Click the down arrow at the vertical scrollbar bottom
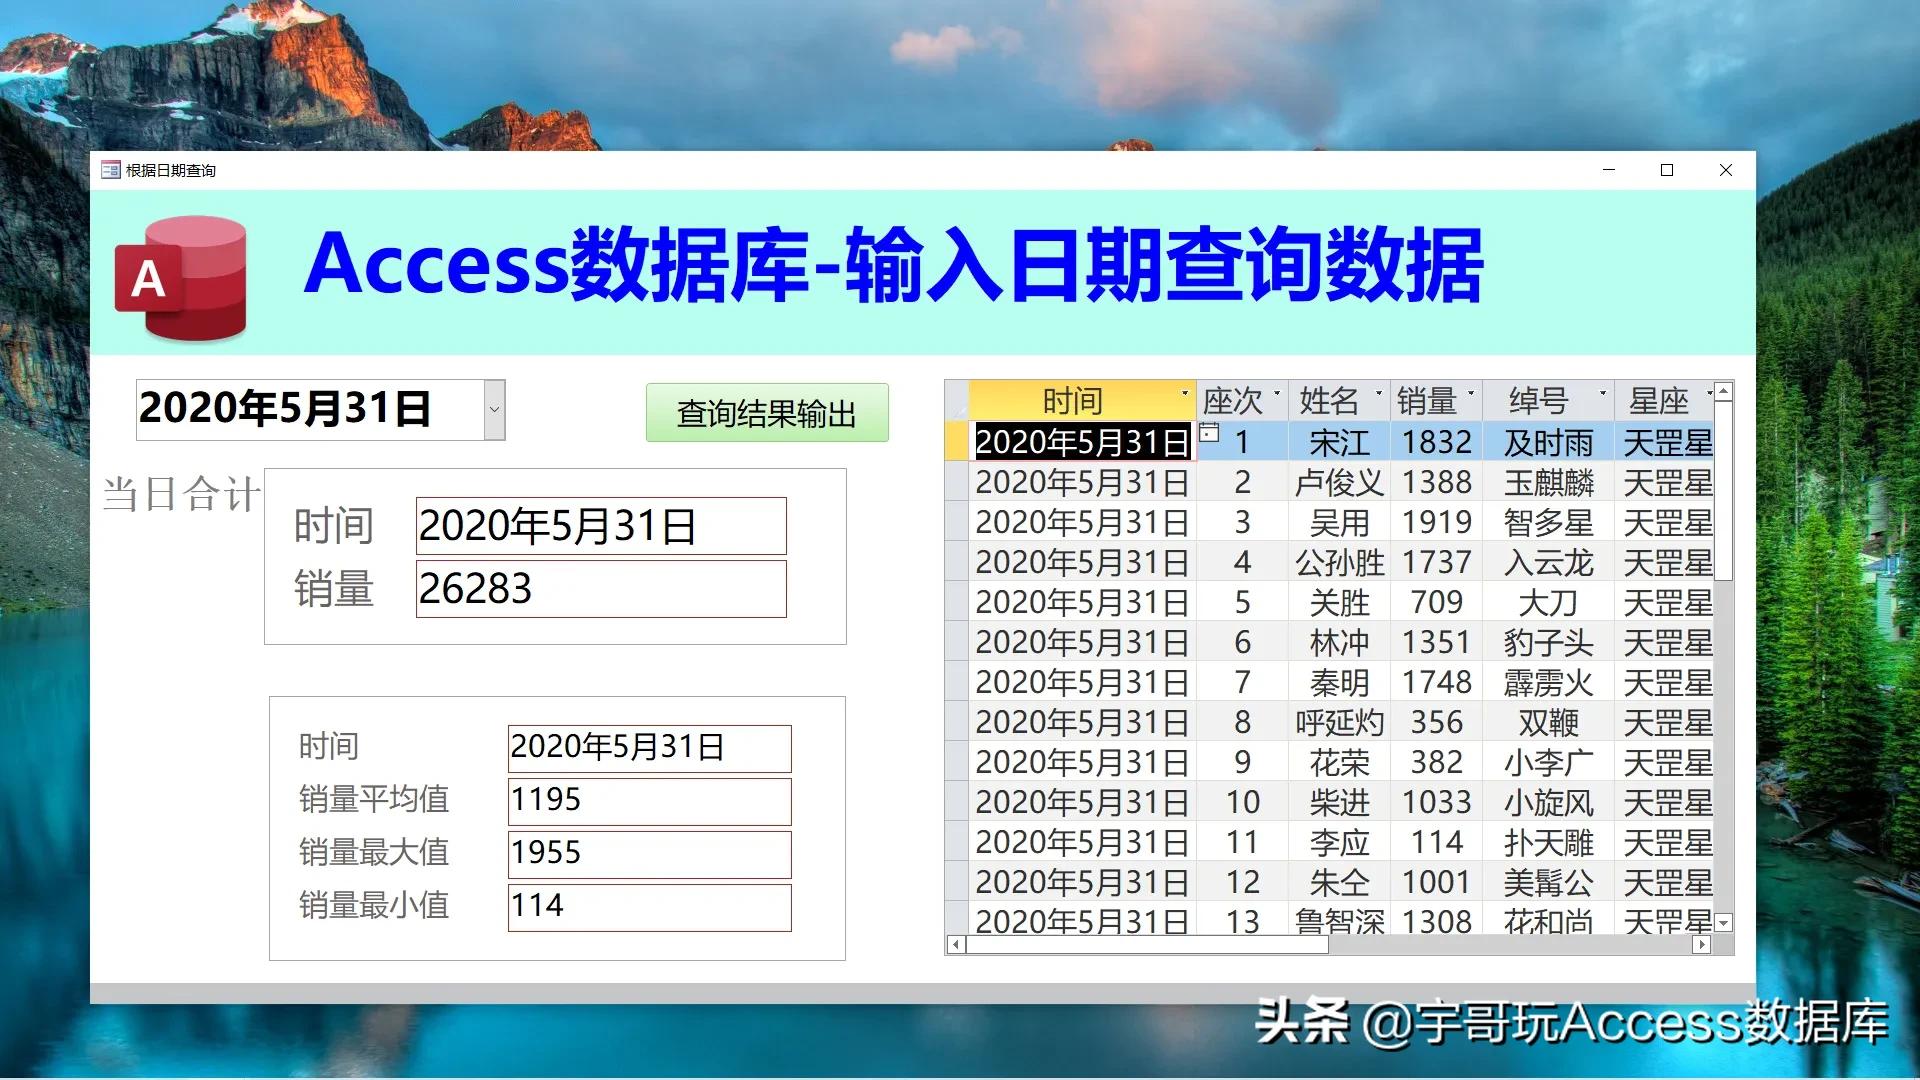Image resolution: width=1920 pixels, height=1080 pixels. (1724, 920)
